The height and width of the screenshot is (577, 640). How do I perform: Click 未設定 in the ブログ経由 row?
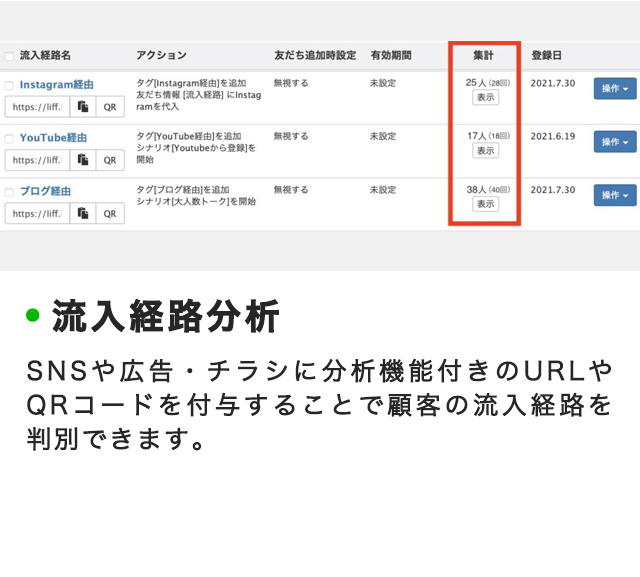pos(383,190)
